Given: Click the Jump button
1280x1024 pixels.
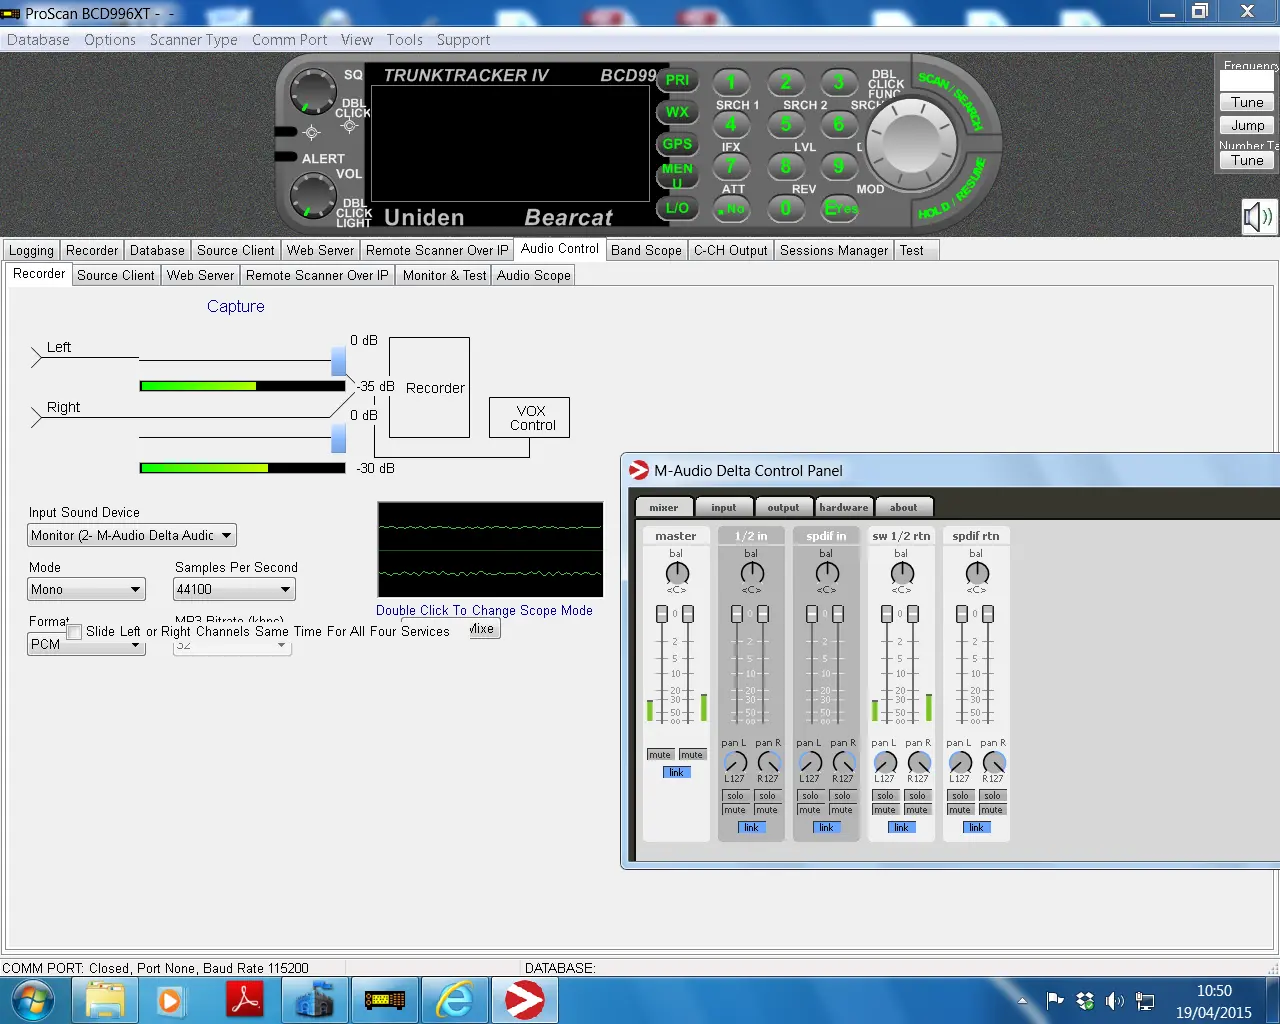Looking at the screenshot, I should [x=1247, y=125].
